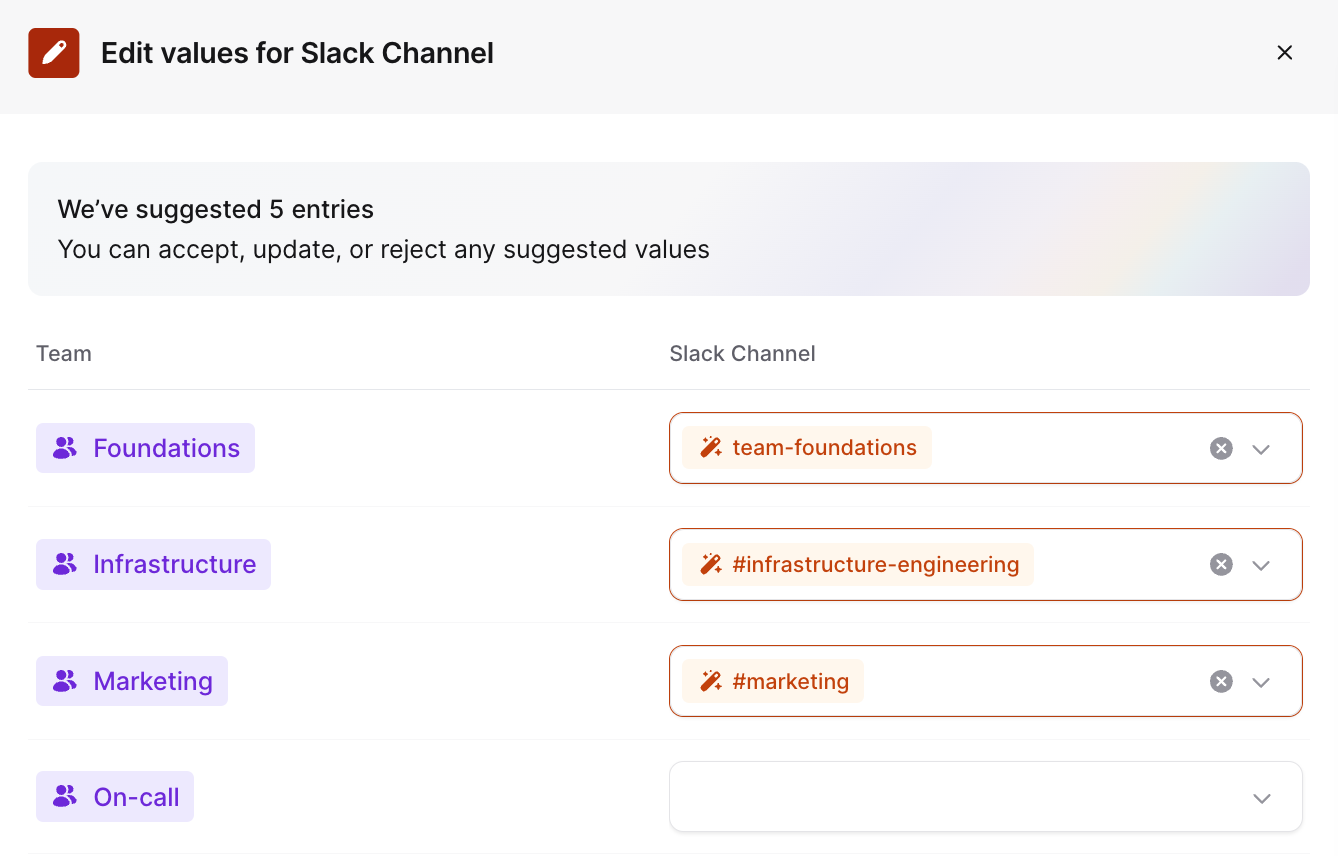This screenshot has width=1338, height=856.
Task: Click the people icon beside On-call
Action: 65,797
